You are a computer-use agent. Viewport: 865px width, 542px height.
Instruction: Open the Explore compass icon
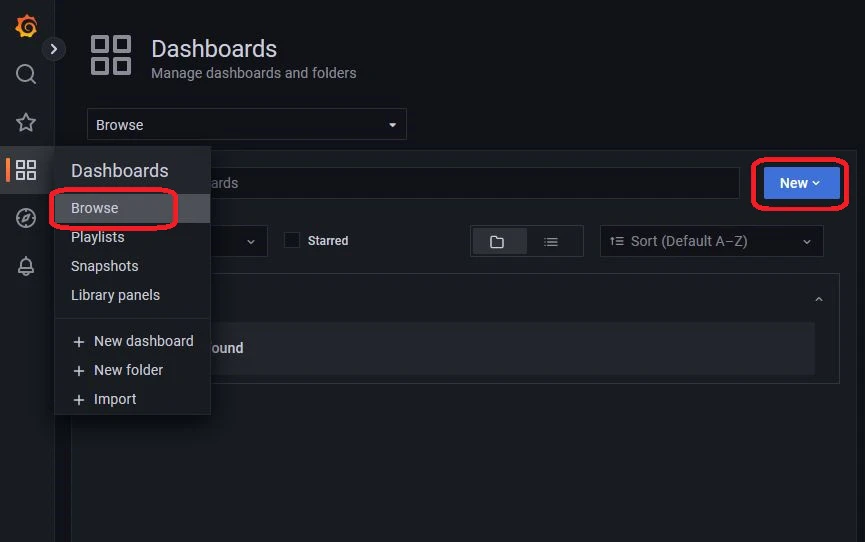click(x=26, y=218)
